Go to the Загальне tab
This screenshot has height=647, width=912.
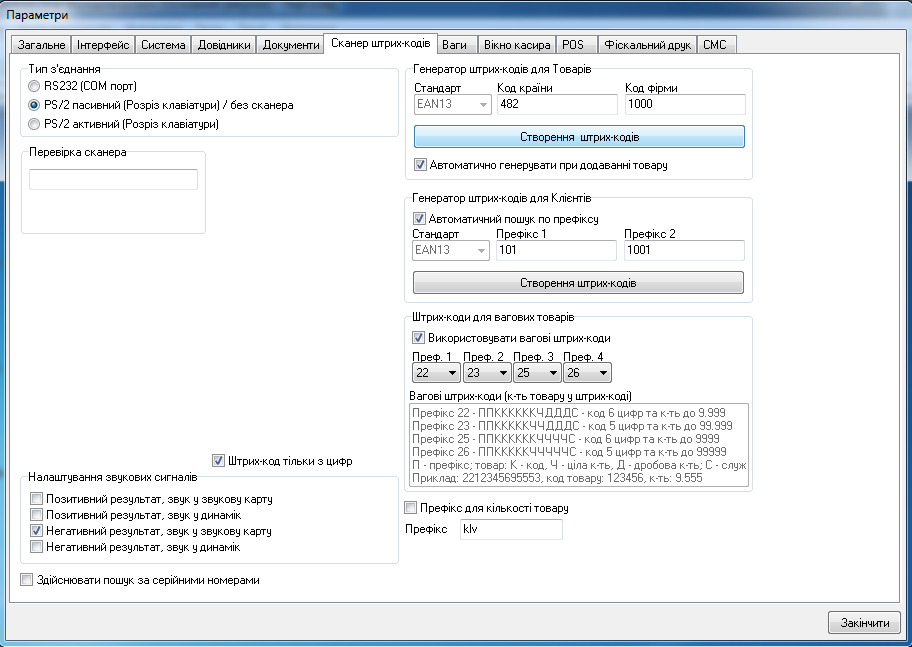pos(39,45)
